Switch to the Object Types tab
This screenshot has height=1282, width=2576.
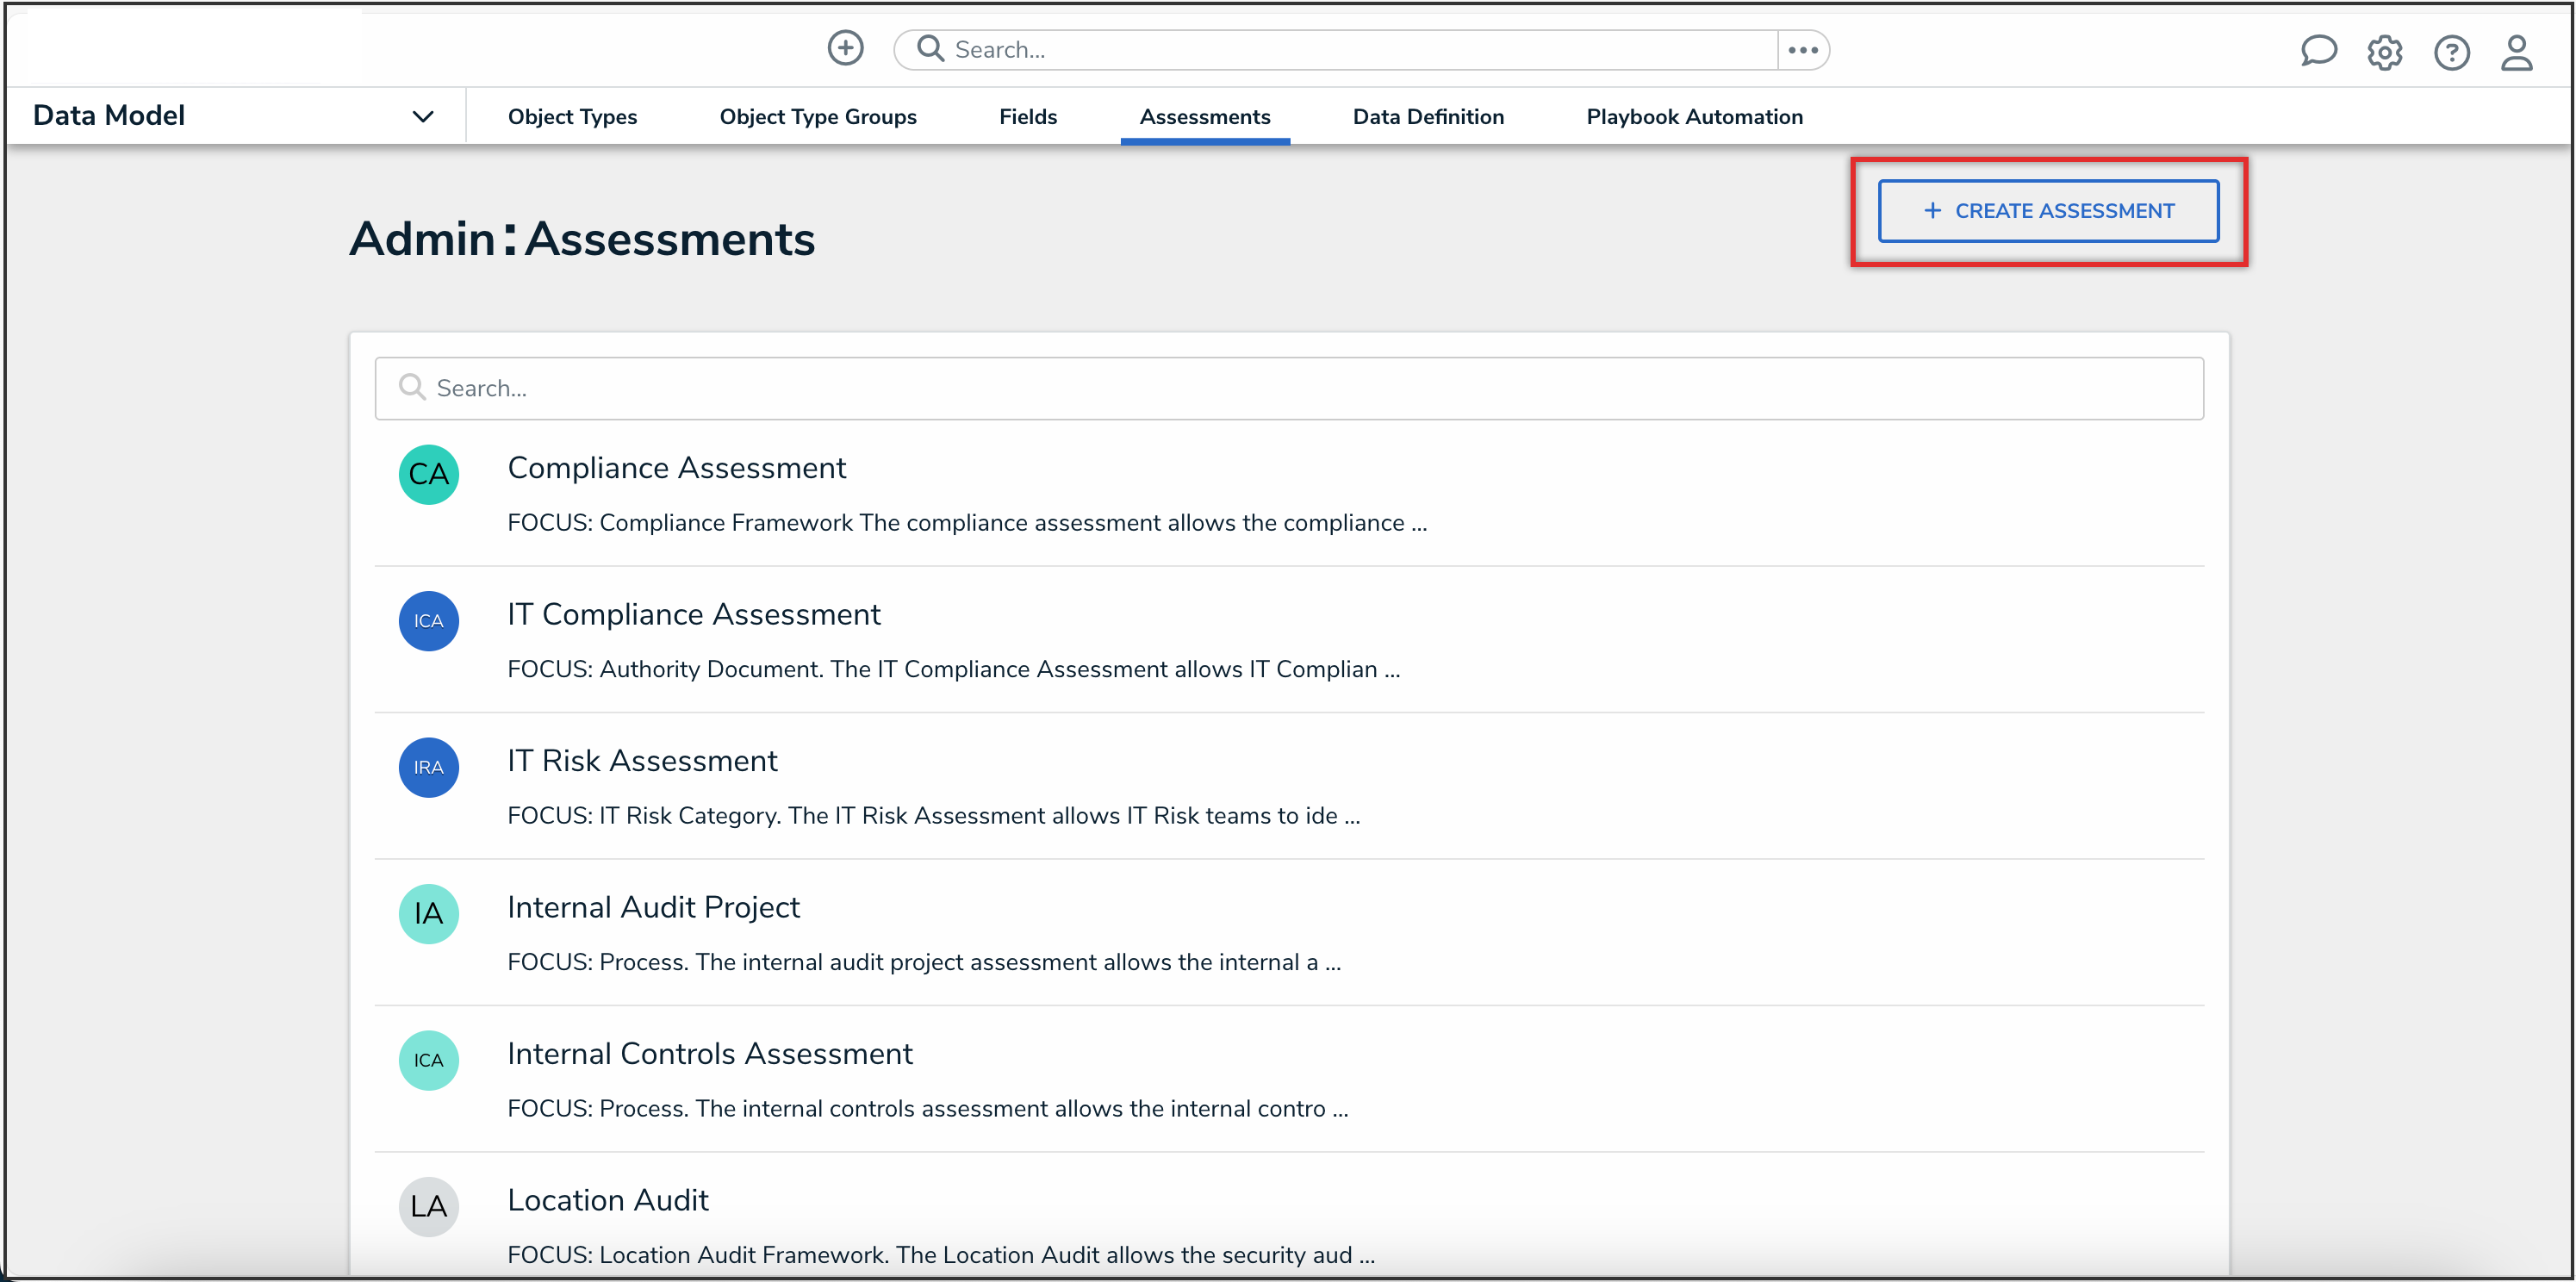coord(572,116)
